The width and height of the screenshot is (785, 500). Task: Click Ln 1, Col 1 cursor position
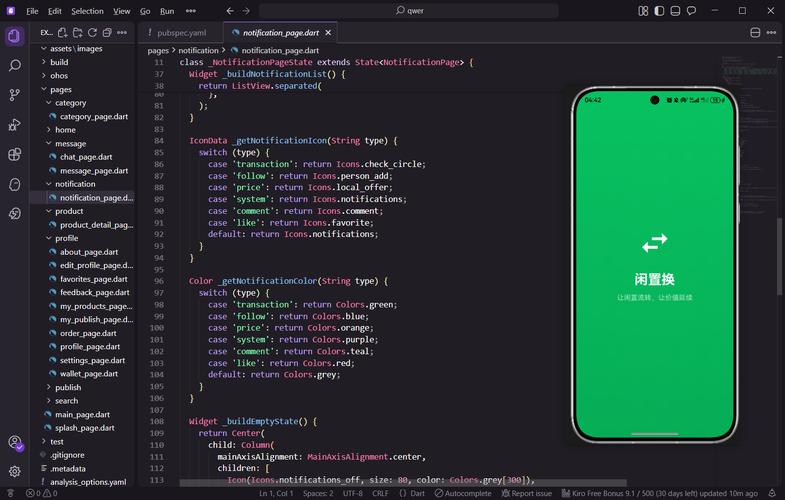pos(276,493)
